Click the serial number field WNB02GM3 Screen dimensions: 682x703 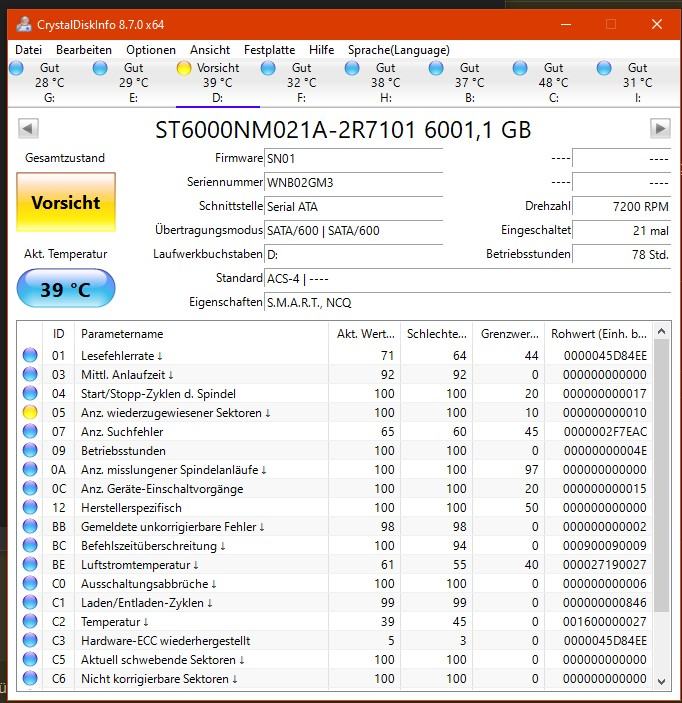point(354,183)
